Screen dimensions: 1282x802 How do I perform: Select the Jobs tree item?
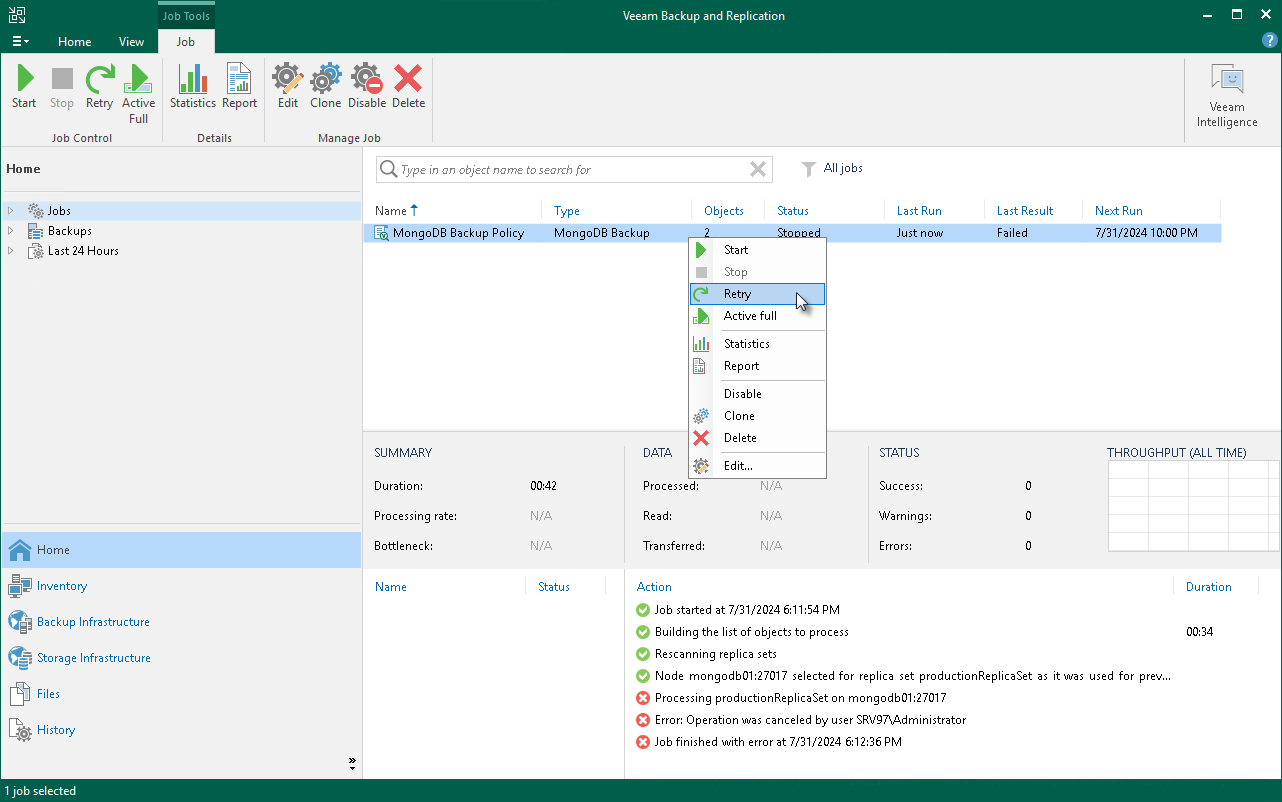pos(59,211)
